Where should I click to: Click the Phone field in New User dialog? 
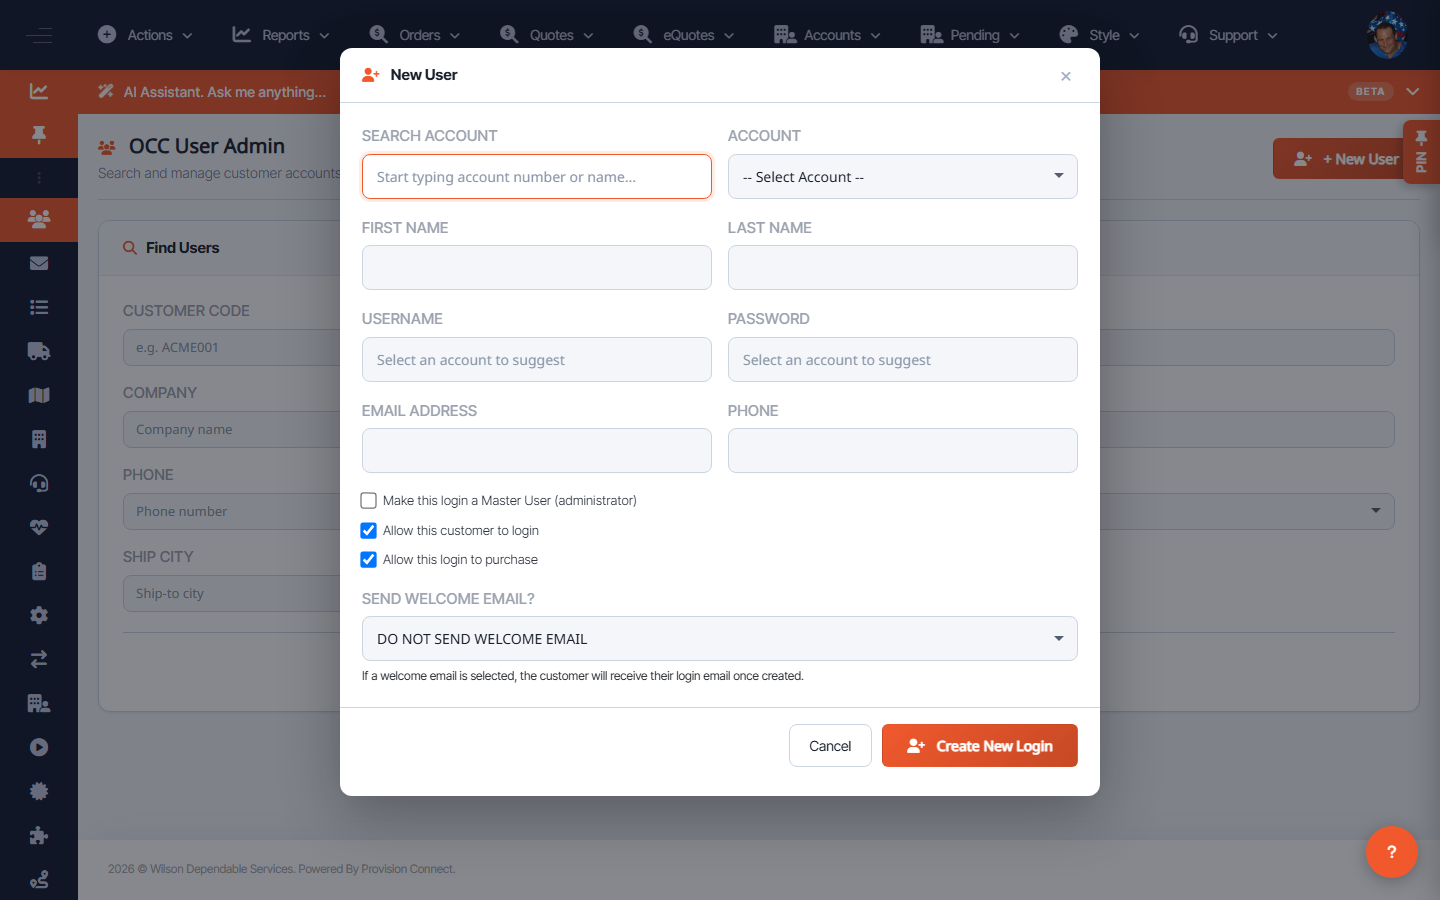[x=902, y=451]
